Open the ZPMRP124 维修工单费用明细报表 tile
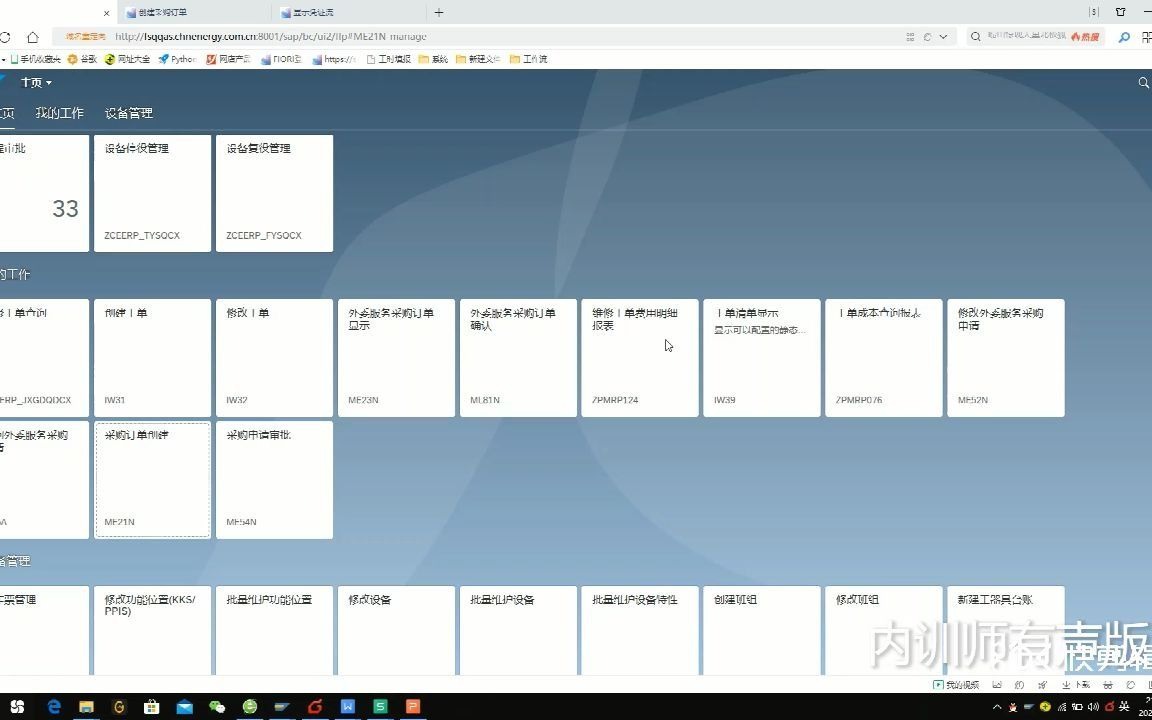The height and width of the screenshot is (720, 1152). click(639, 357)
